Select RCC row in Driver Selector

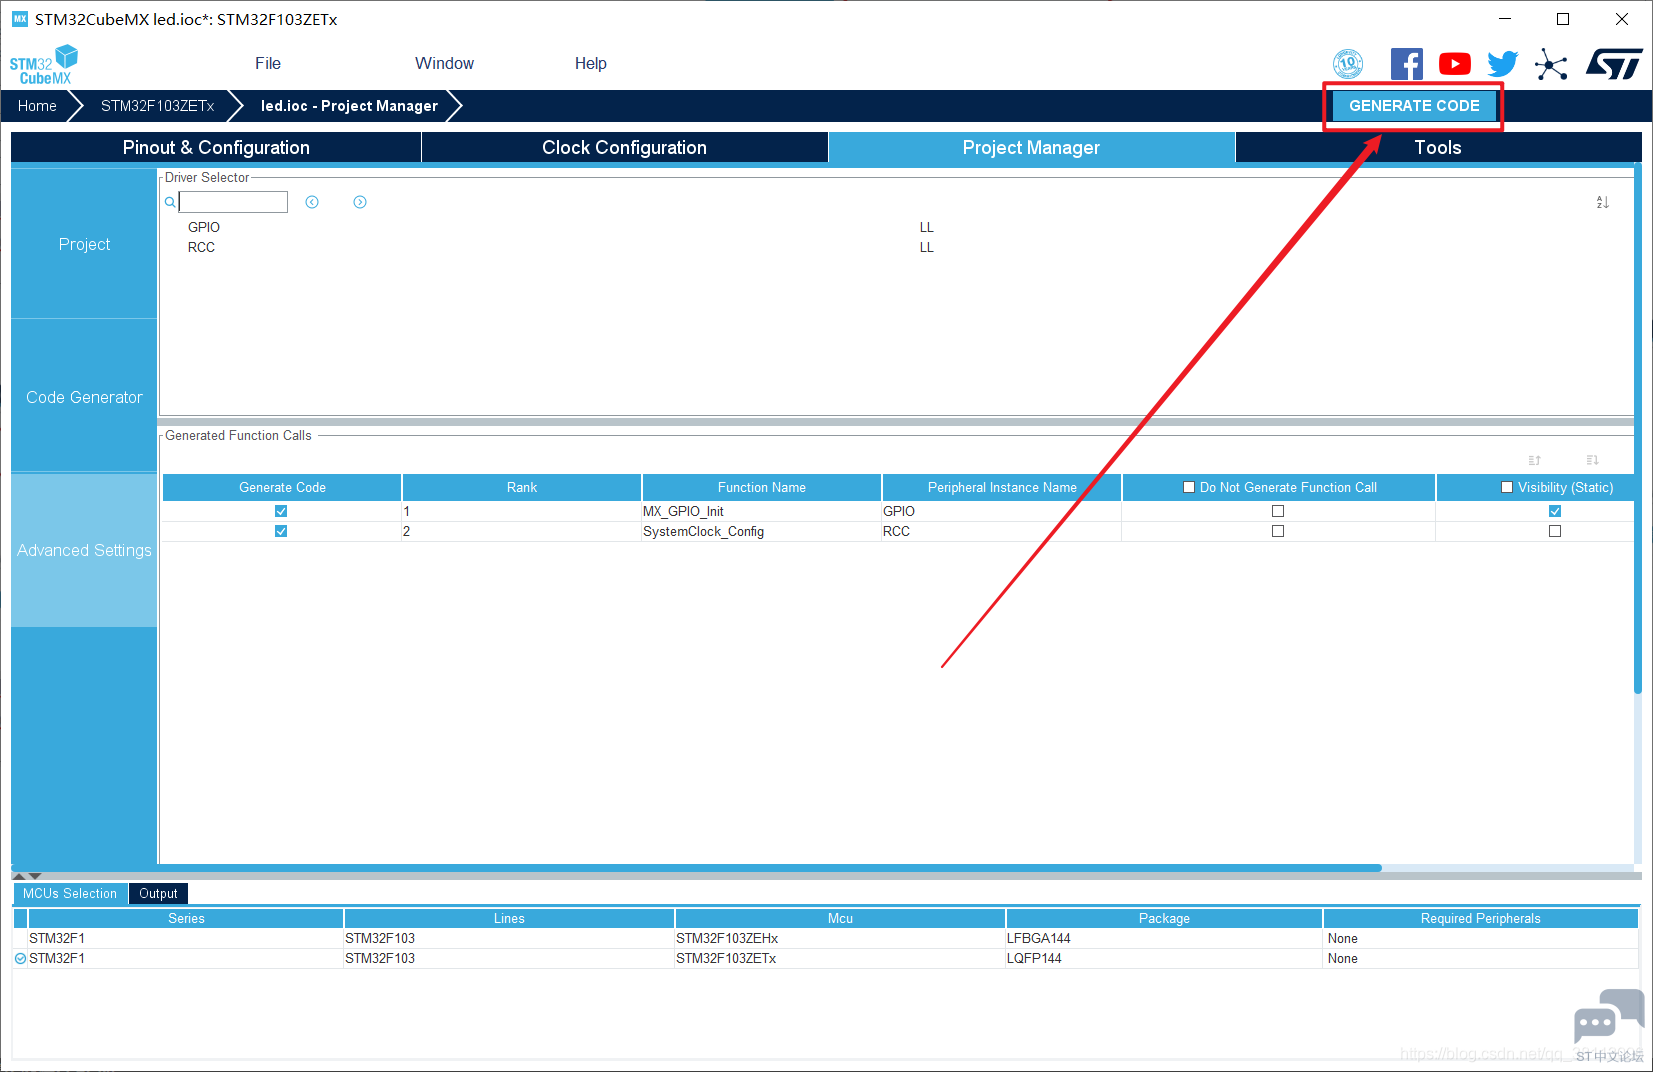pyautogui.click(x=201, y=247)
